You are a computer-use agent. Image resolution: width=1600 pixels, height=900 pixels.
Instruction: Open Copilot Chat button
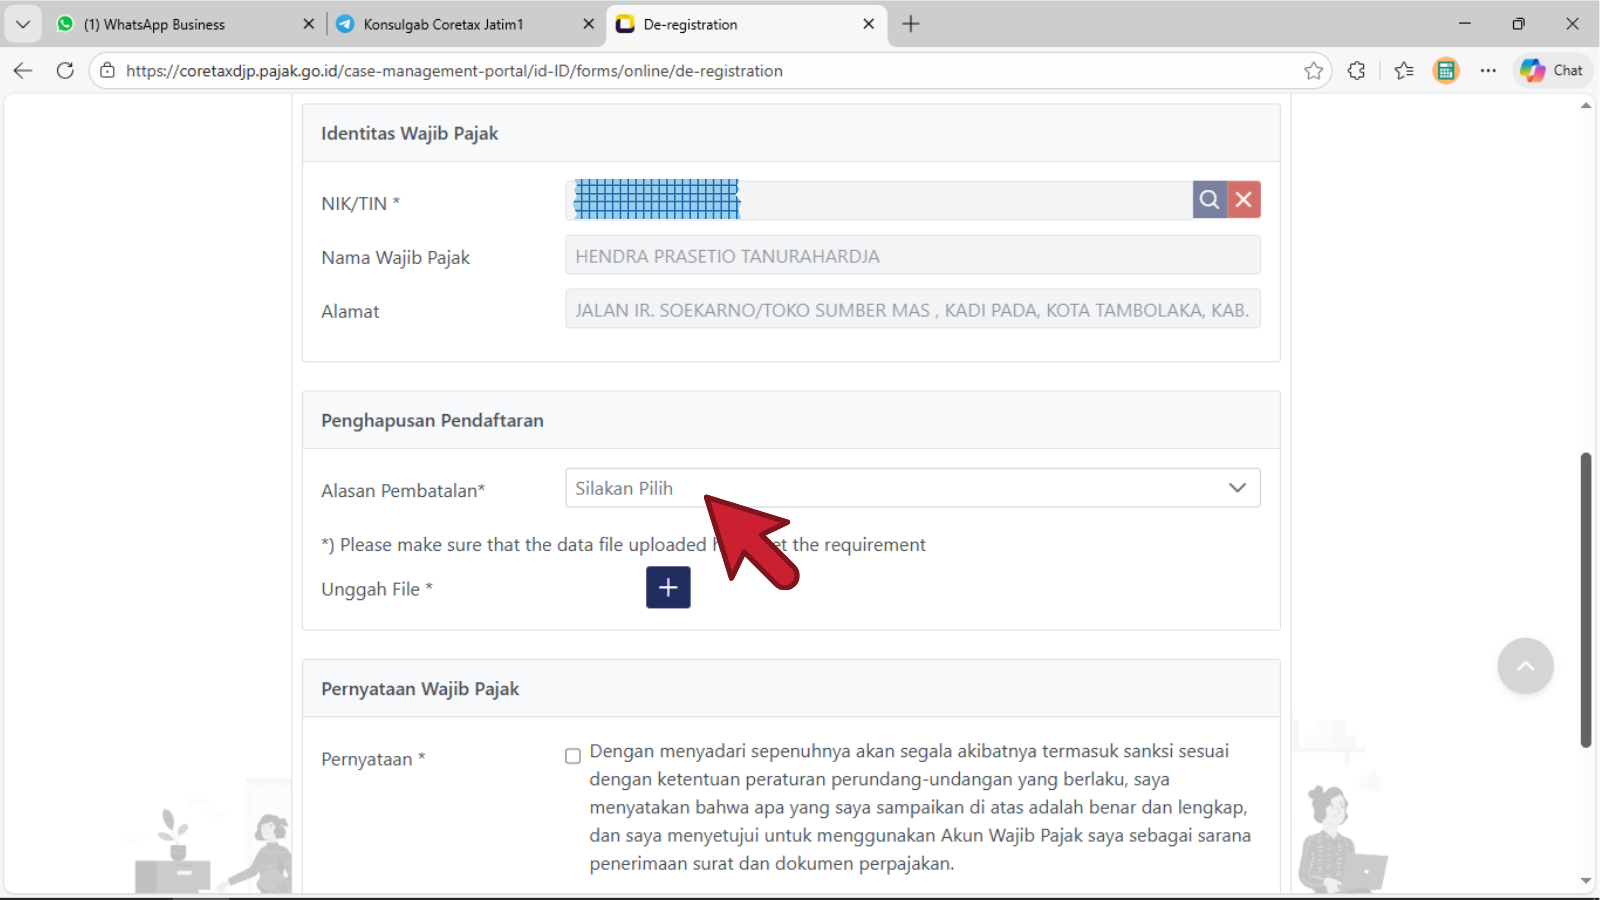point(1552,71)
